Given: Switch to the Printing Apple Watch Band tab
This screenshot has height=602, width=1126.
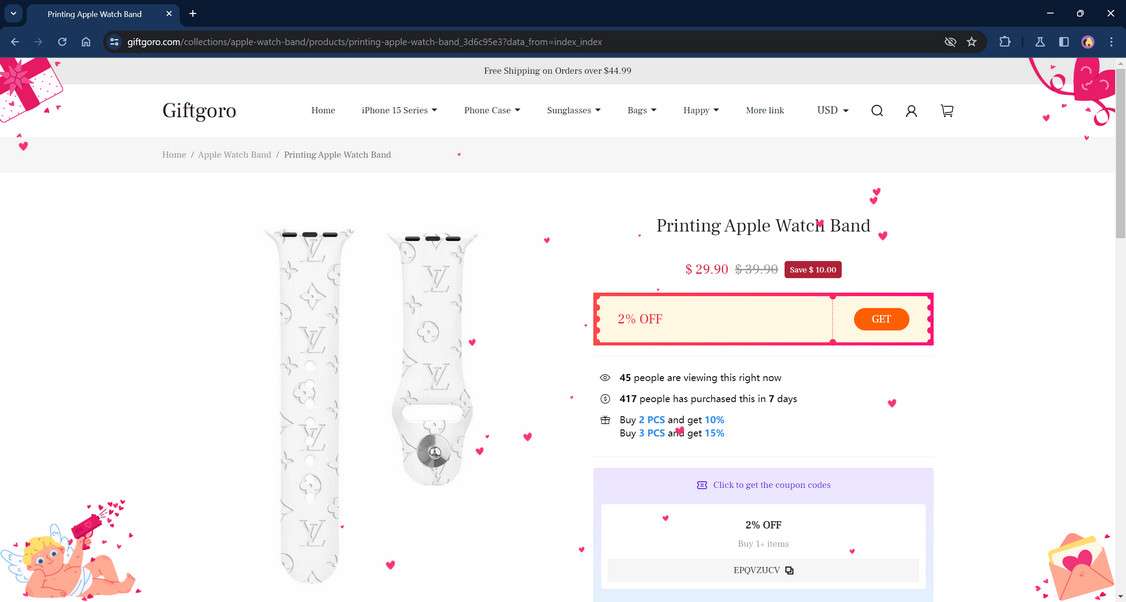Looking at the screenshot, I should 95,14.
